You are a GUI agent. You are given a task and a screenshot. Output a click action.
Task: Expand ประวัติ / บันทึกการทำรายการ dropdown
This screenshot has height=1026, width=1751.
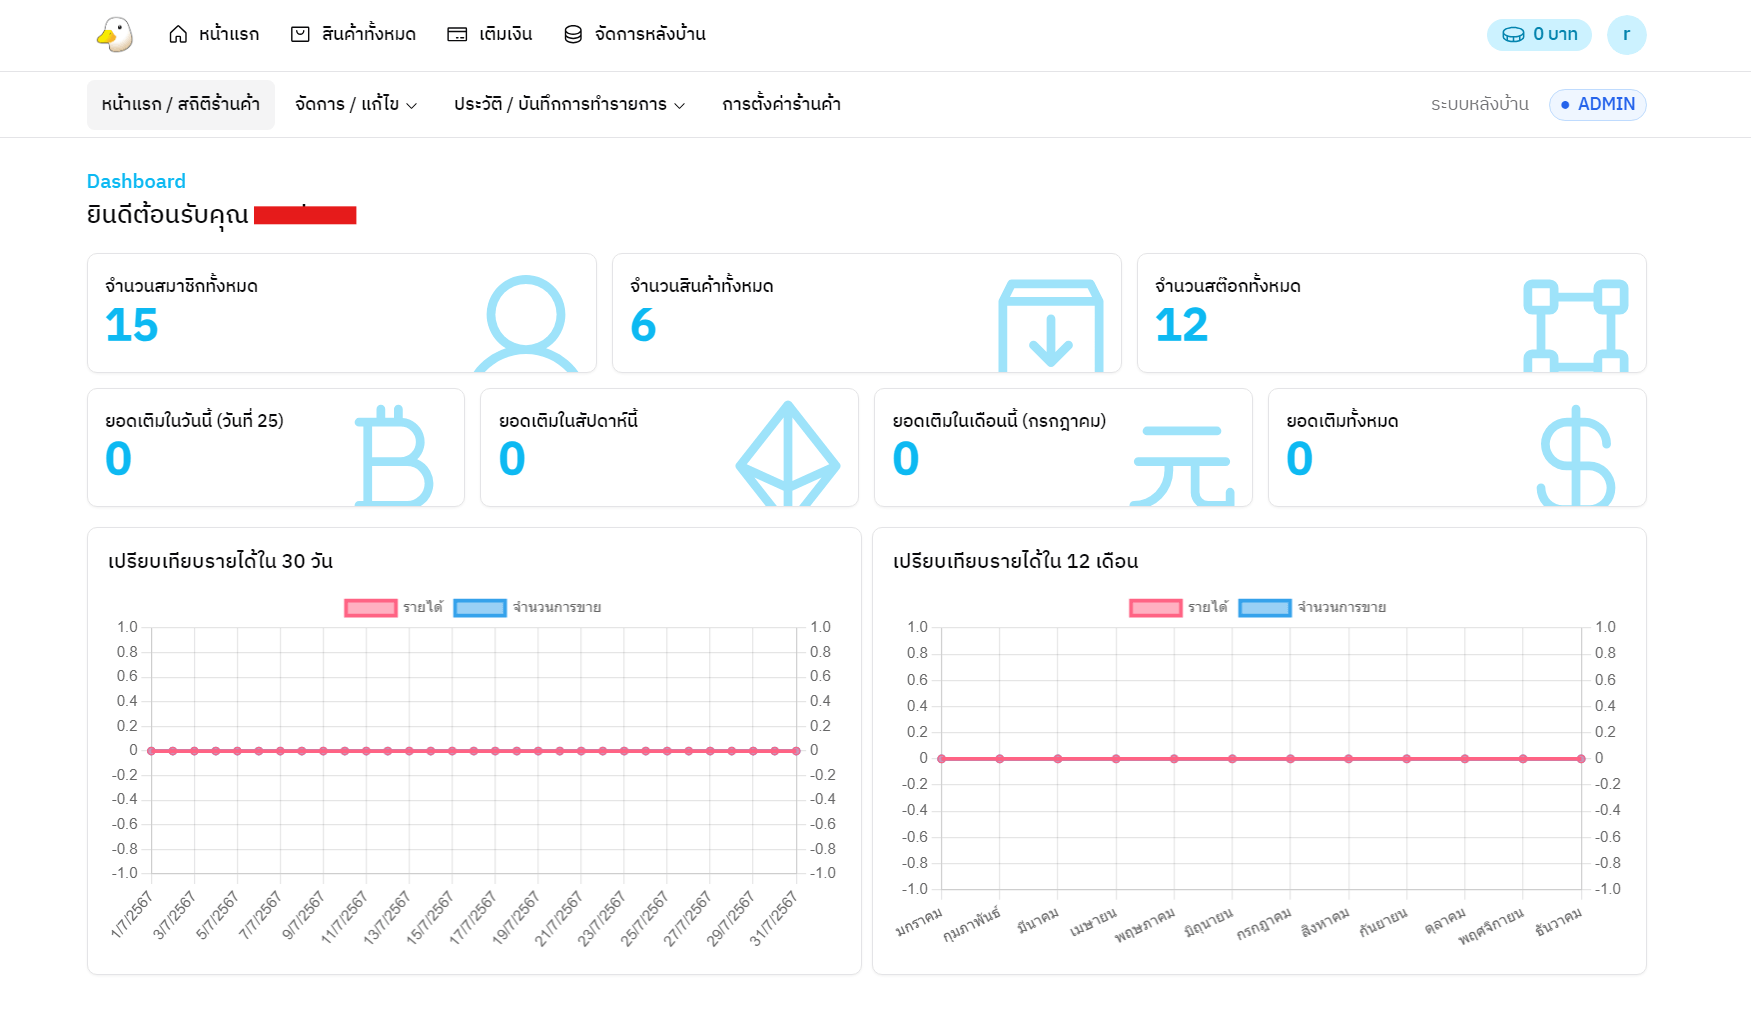point(569,105)
